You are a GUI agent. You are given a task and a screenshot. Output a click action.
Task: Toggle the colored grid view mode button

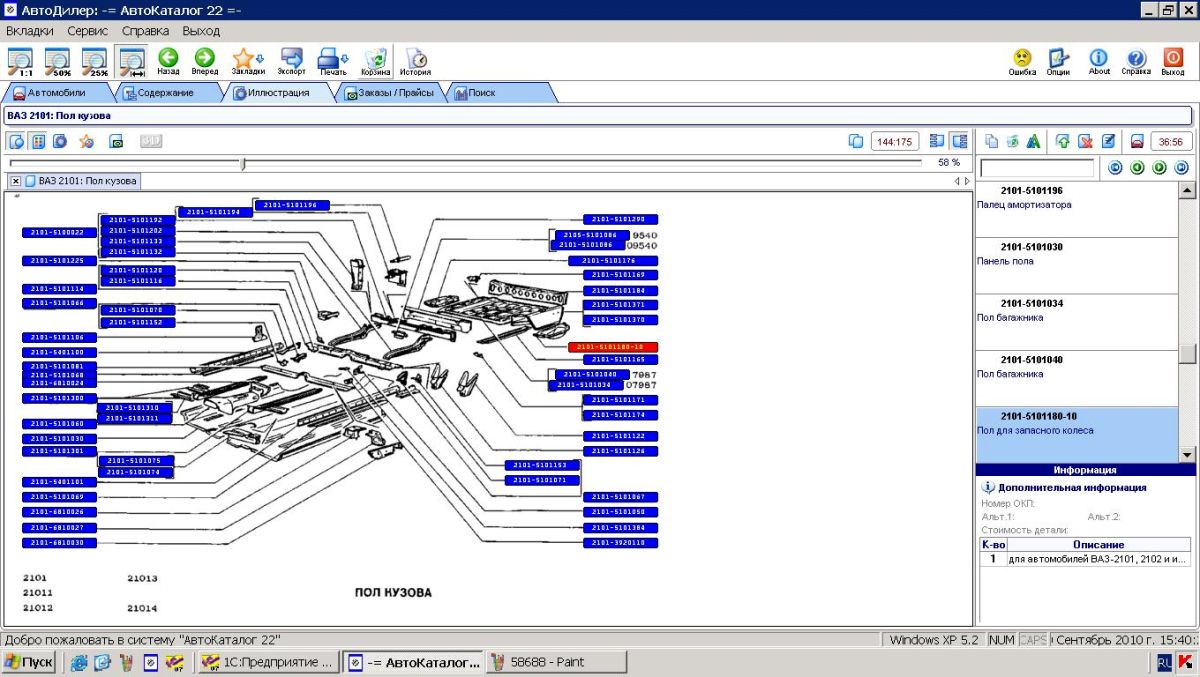[38, 141]
